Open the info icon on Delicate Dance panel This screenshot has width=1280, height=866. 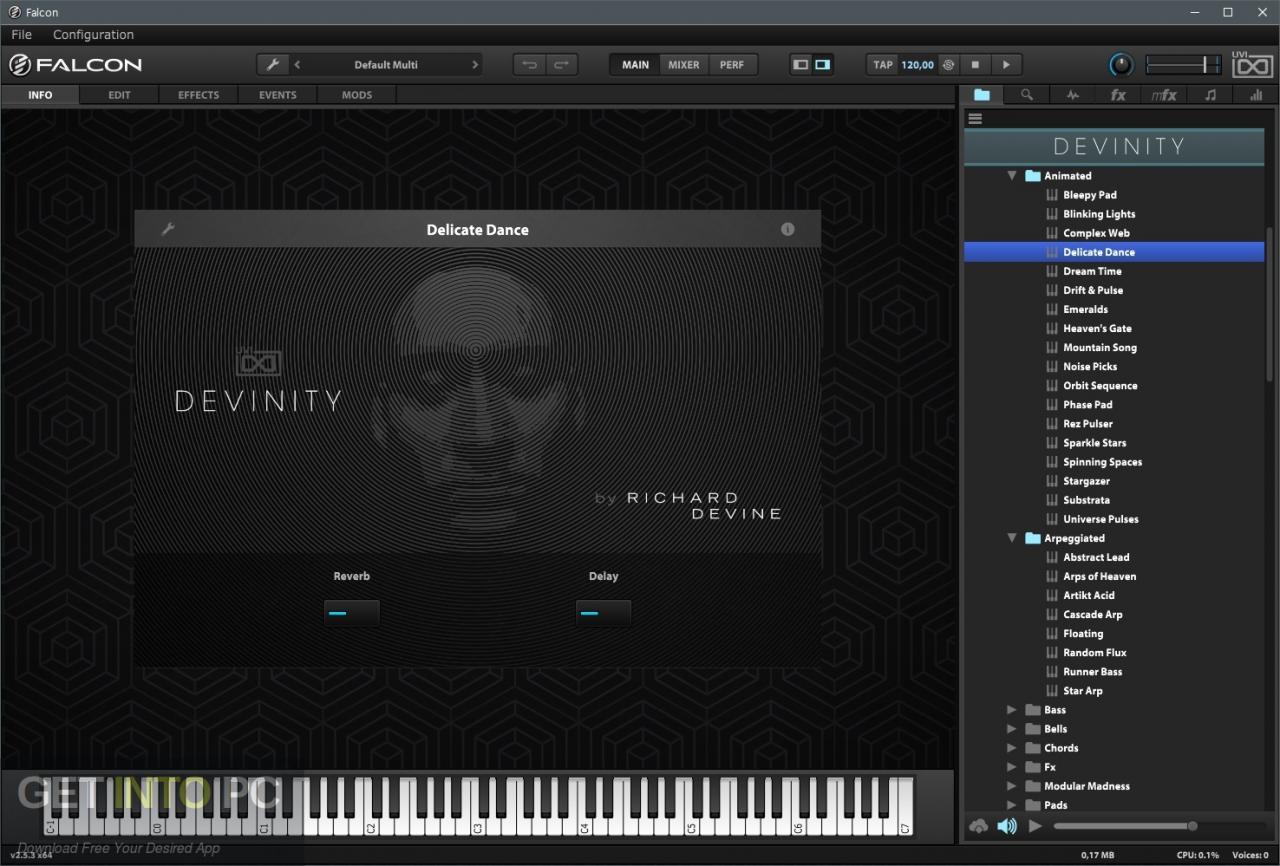[787, 229]
